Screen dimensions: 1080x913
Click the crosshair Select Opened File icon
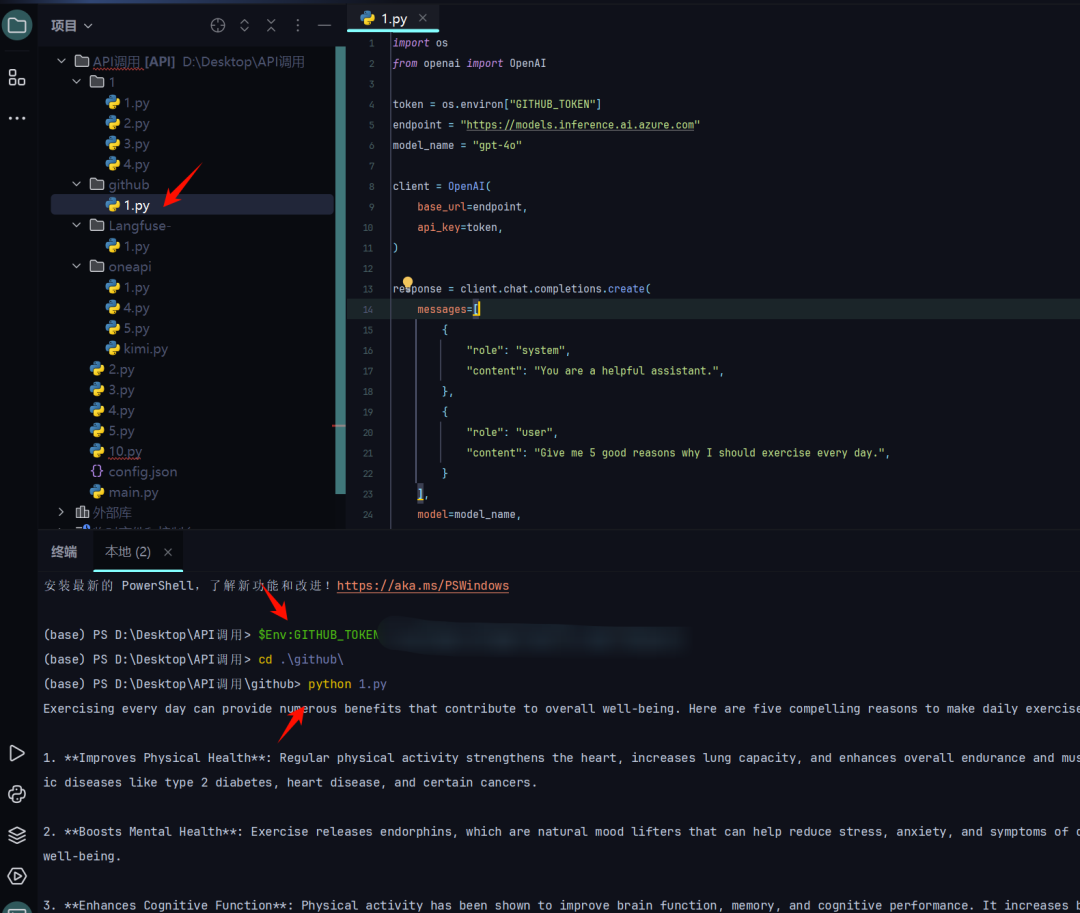pyautogui.click(x=218, y=25)
